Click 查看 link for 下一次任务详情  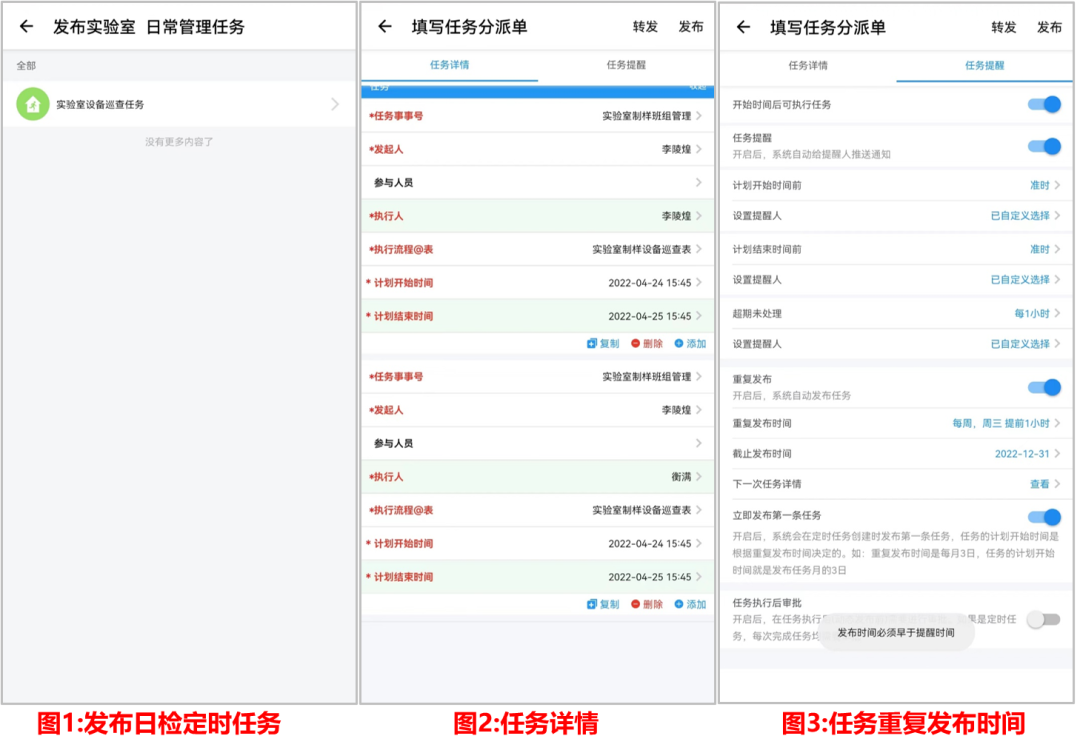pos(1043,484)
